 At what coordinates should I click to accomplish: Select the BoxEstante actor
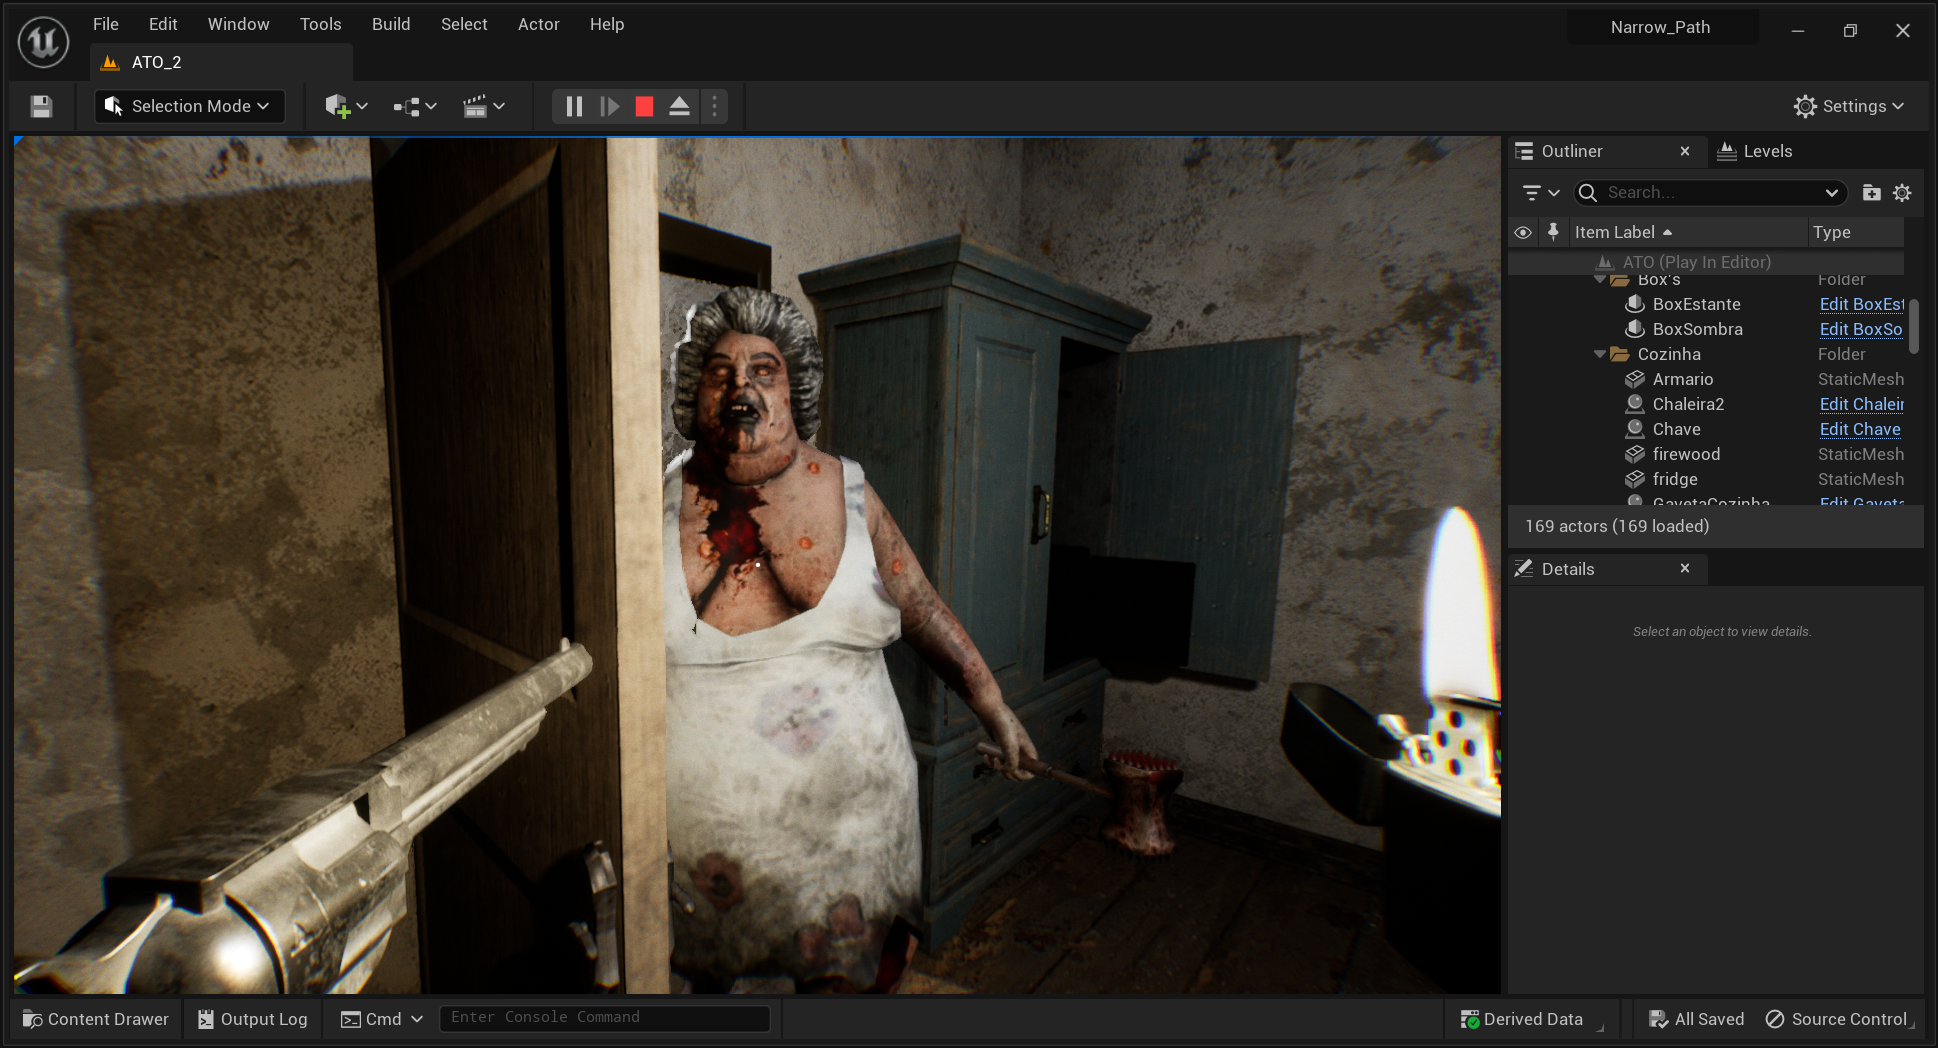click(x=1696, y=304)
